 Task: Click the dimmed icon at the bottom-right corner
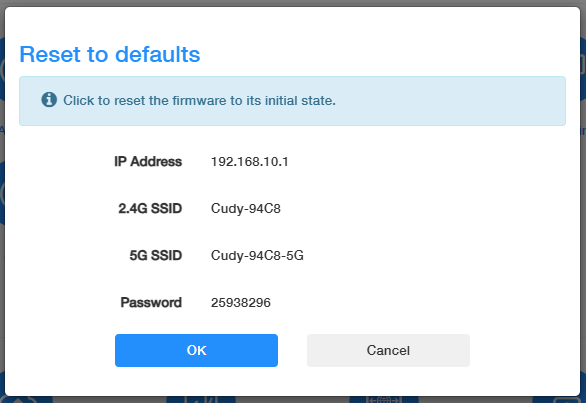point(564,400)
